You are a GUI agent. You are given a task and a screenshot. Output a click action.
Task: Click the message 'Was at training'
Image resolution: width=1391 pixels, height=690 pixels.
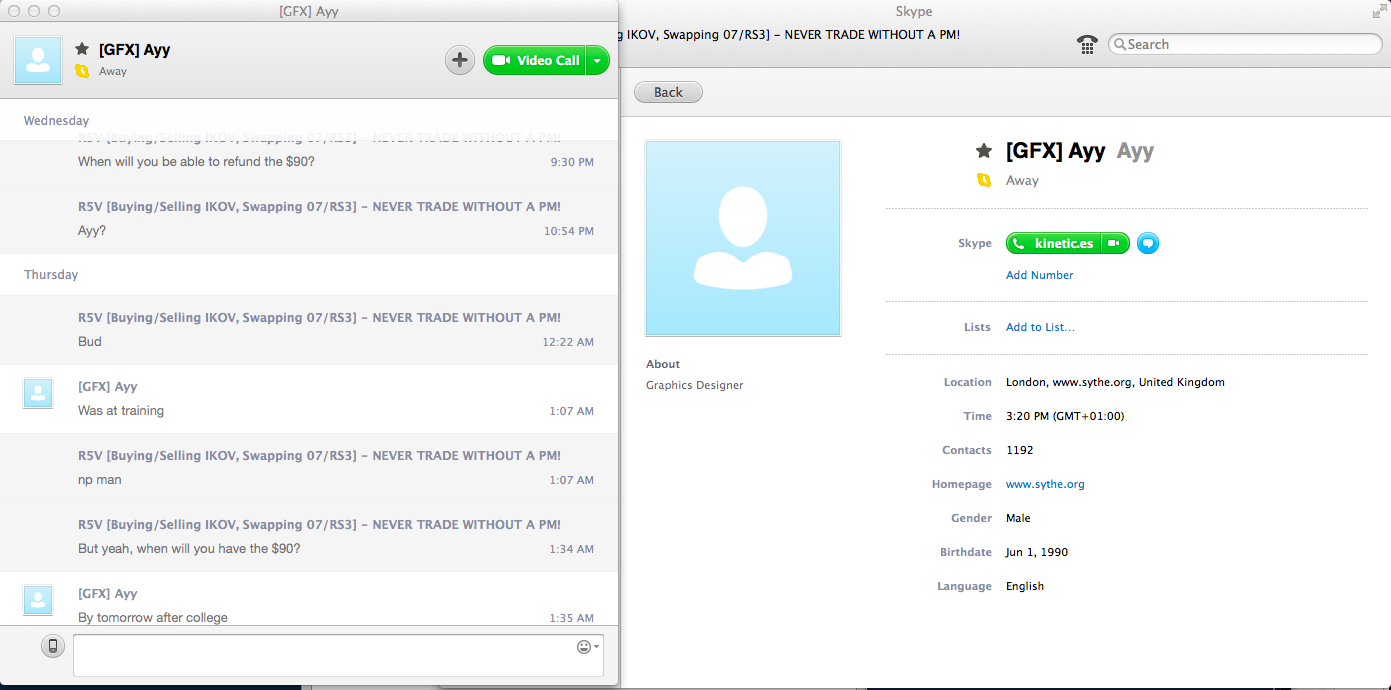121,410
